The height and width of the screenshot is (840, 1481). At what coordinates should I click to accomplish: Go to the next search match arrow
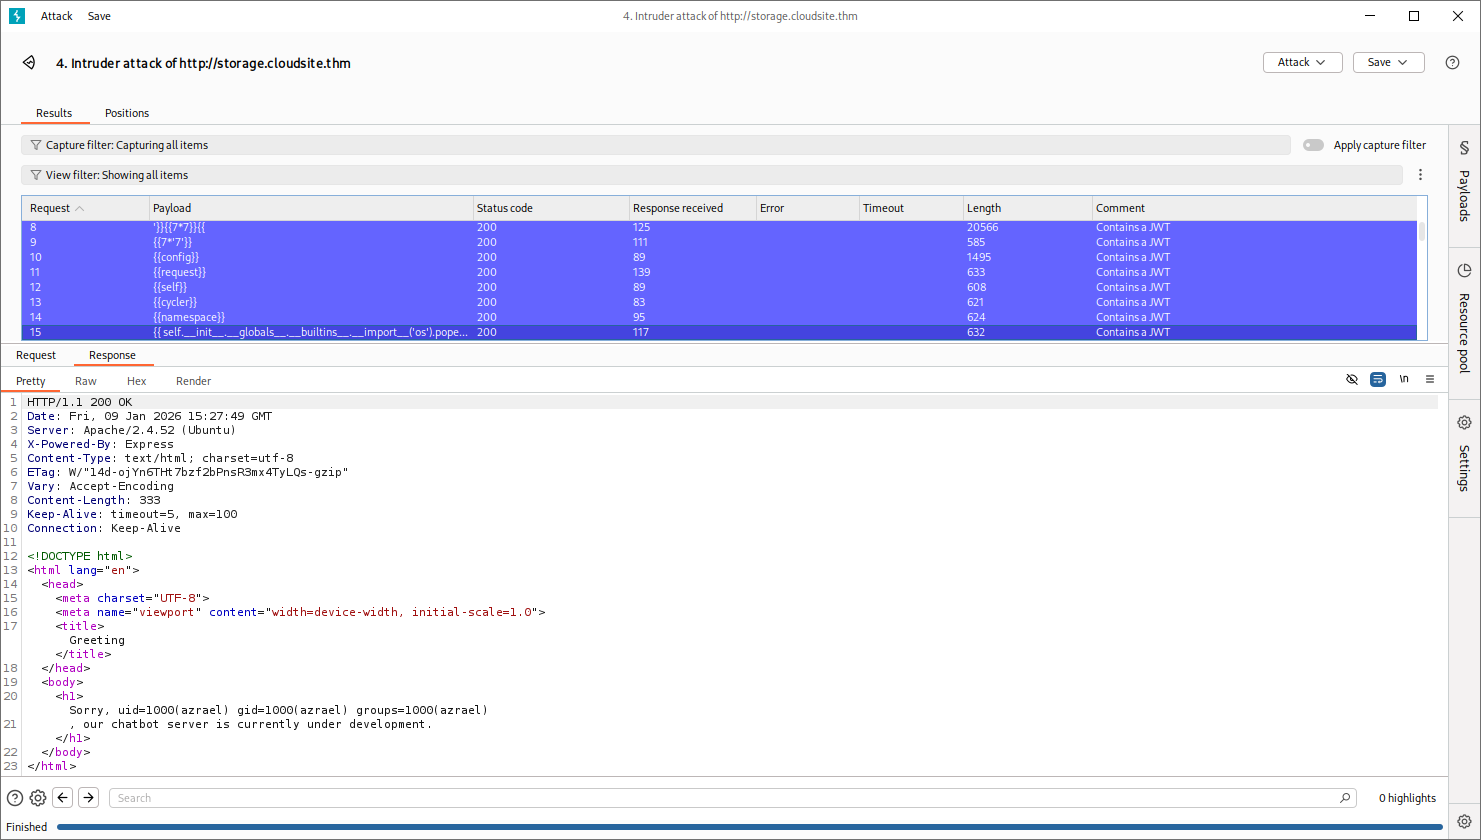89,798
